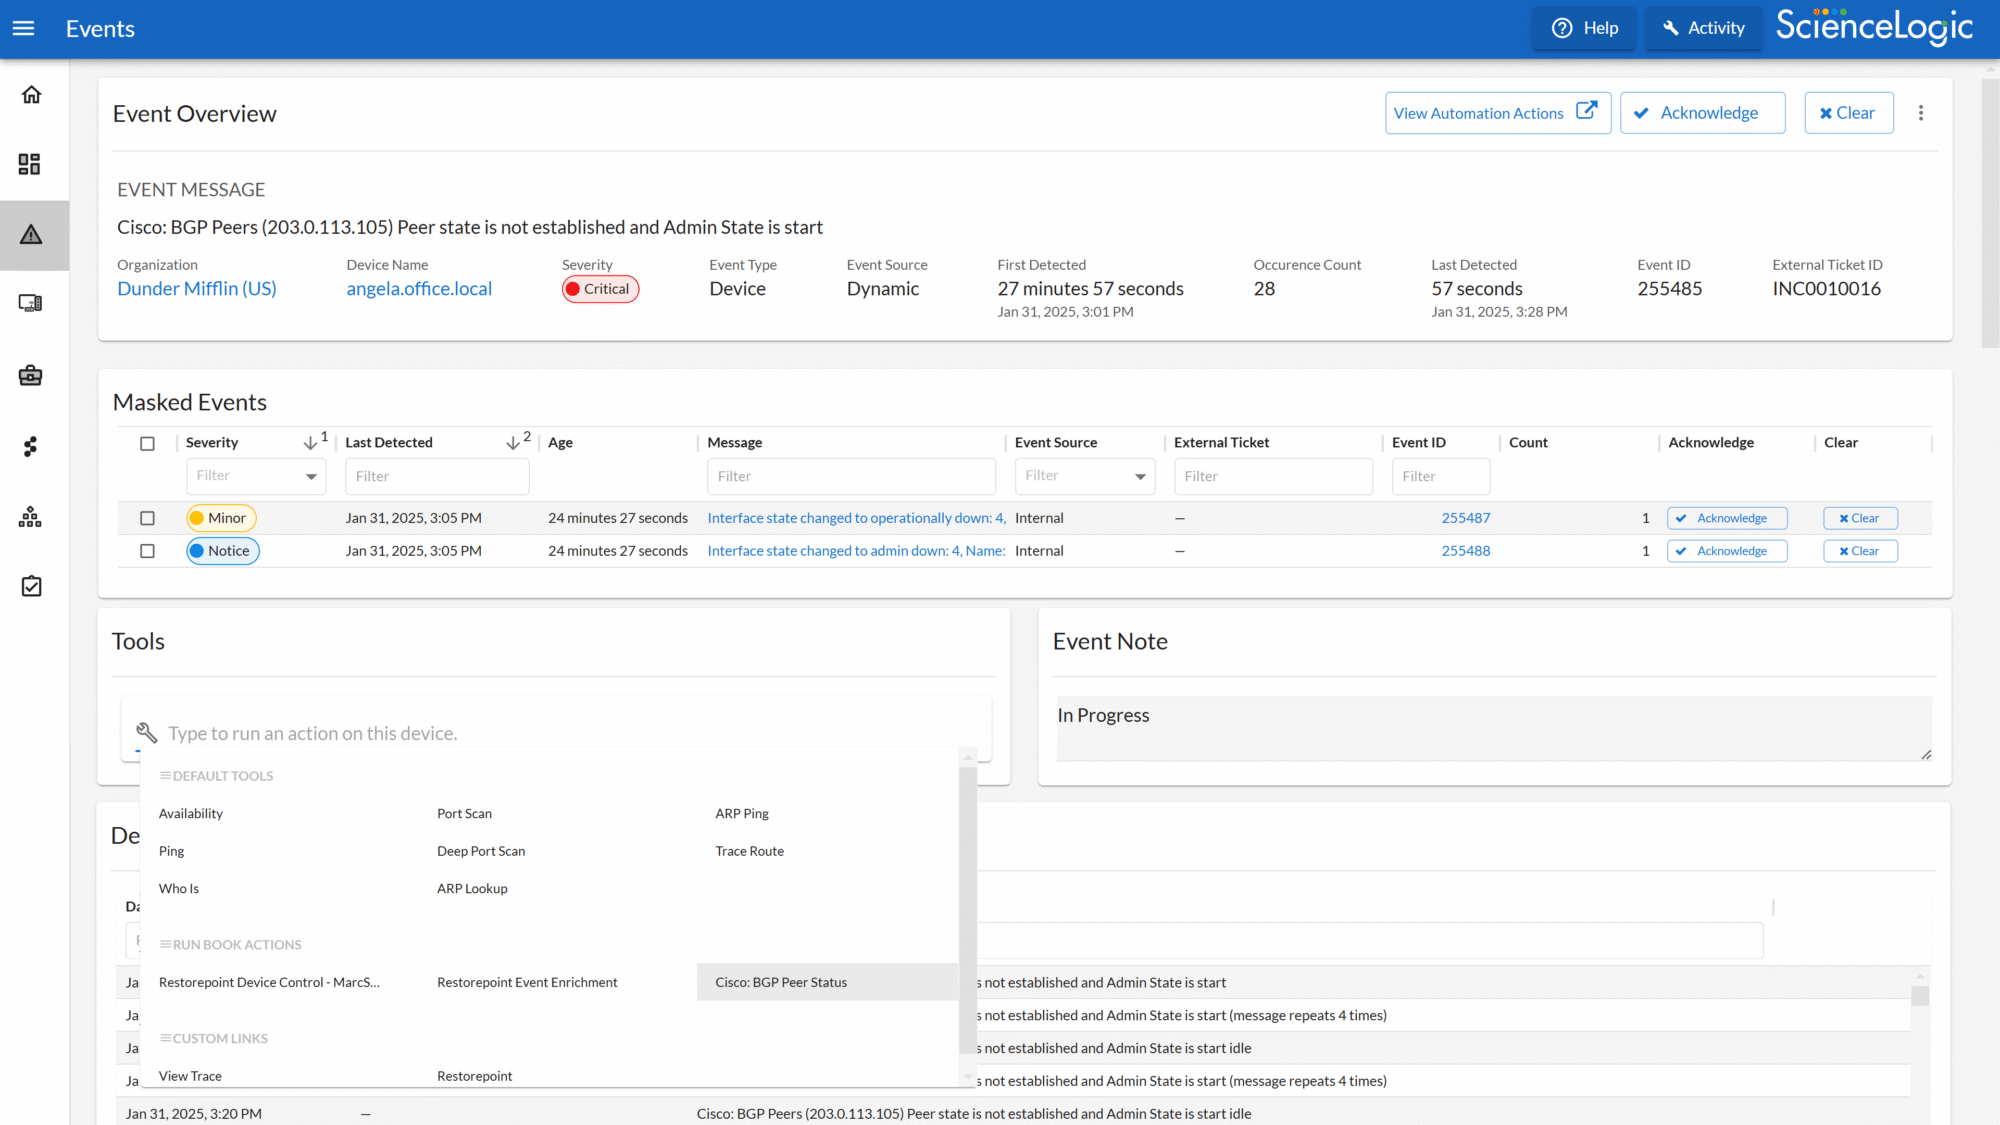Open View Automation Actions external link
The width and height of the screenshot is (2000, 1125).
(1497, 113)
